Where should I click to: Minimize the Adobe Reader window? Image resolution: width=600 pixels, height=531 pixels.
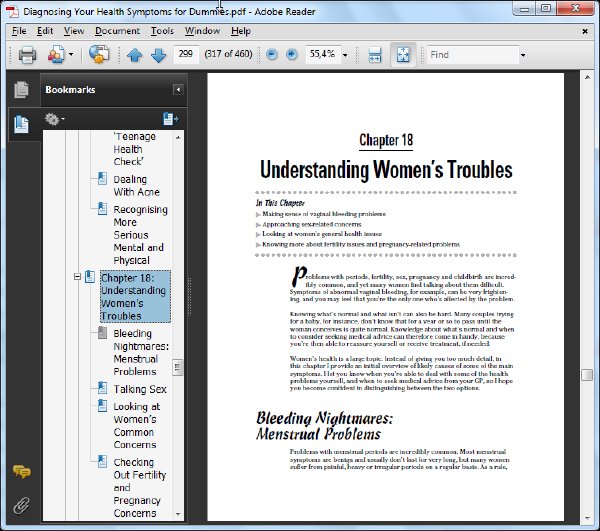pyautogui.click(x=524, y=8)
